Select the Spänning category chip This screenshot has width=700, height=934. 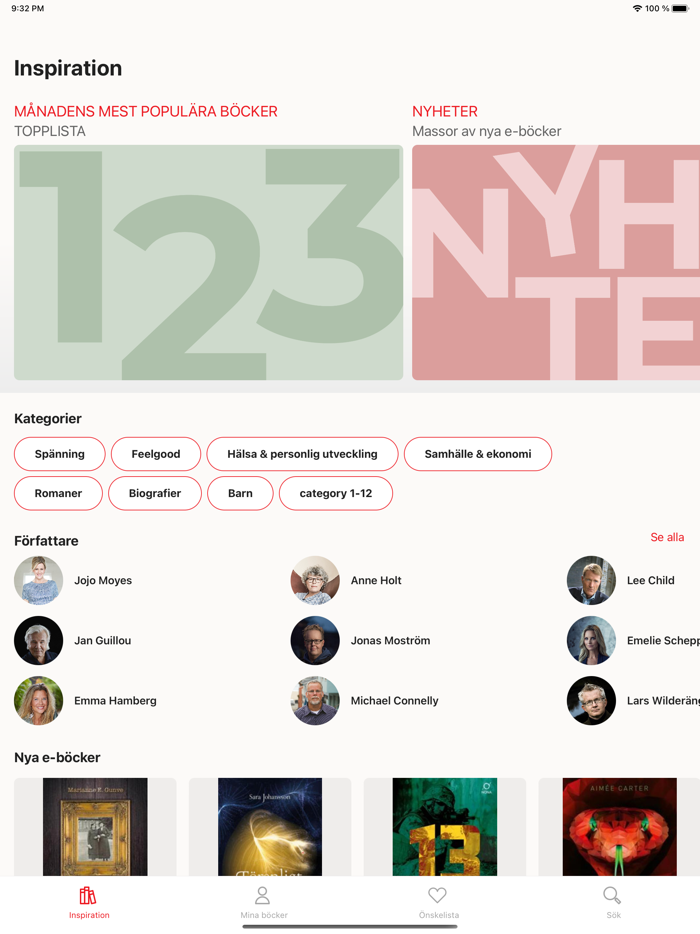(x=60, y=454)
